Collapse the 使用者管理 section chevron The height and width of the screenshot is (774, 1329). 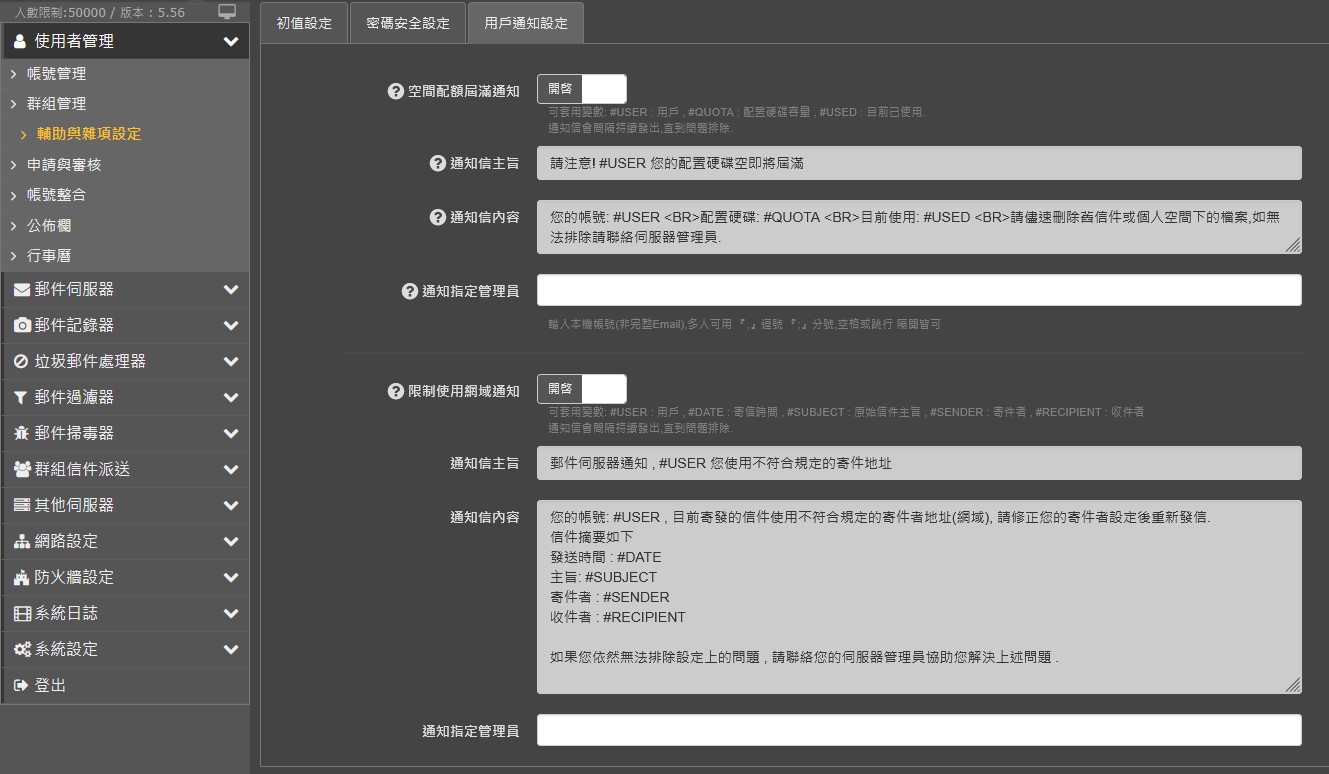[231, 42]
